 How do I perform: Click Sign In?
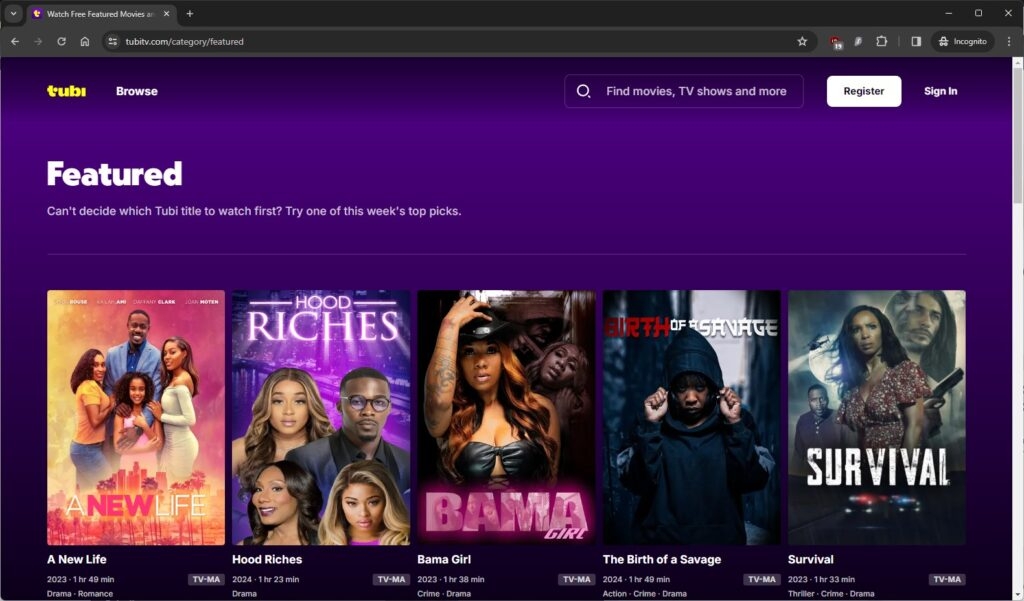point(940,91)
